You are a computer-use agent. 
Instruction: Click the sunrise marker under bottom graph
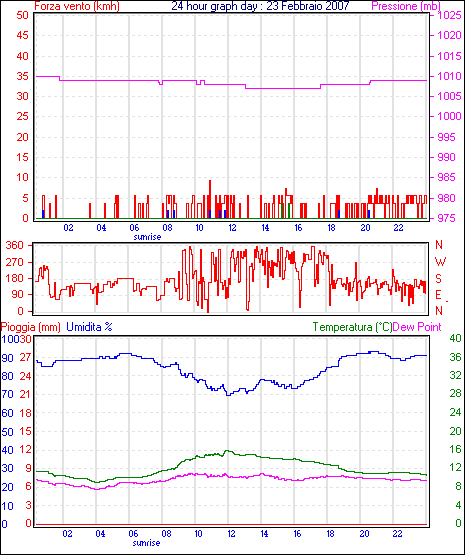(146, 543)
